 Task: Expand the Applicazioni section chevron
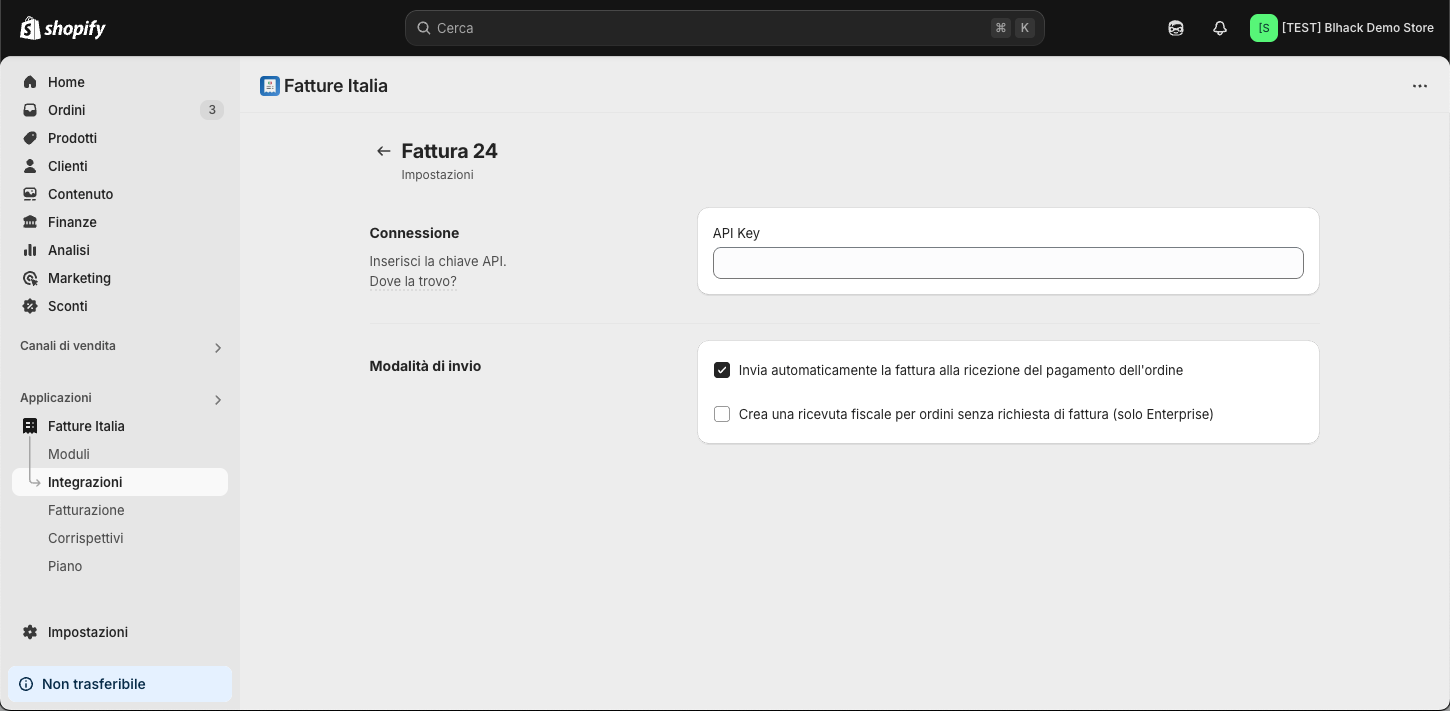pyautogui.click(x=218, y=400)
